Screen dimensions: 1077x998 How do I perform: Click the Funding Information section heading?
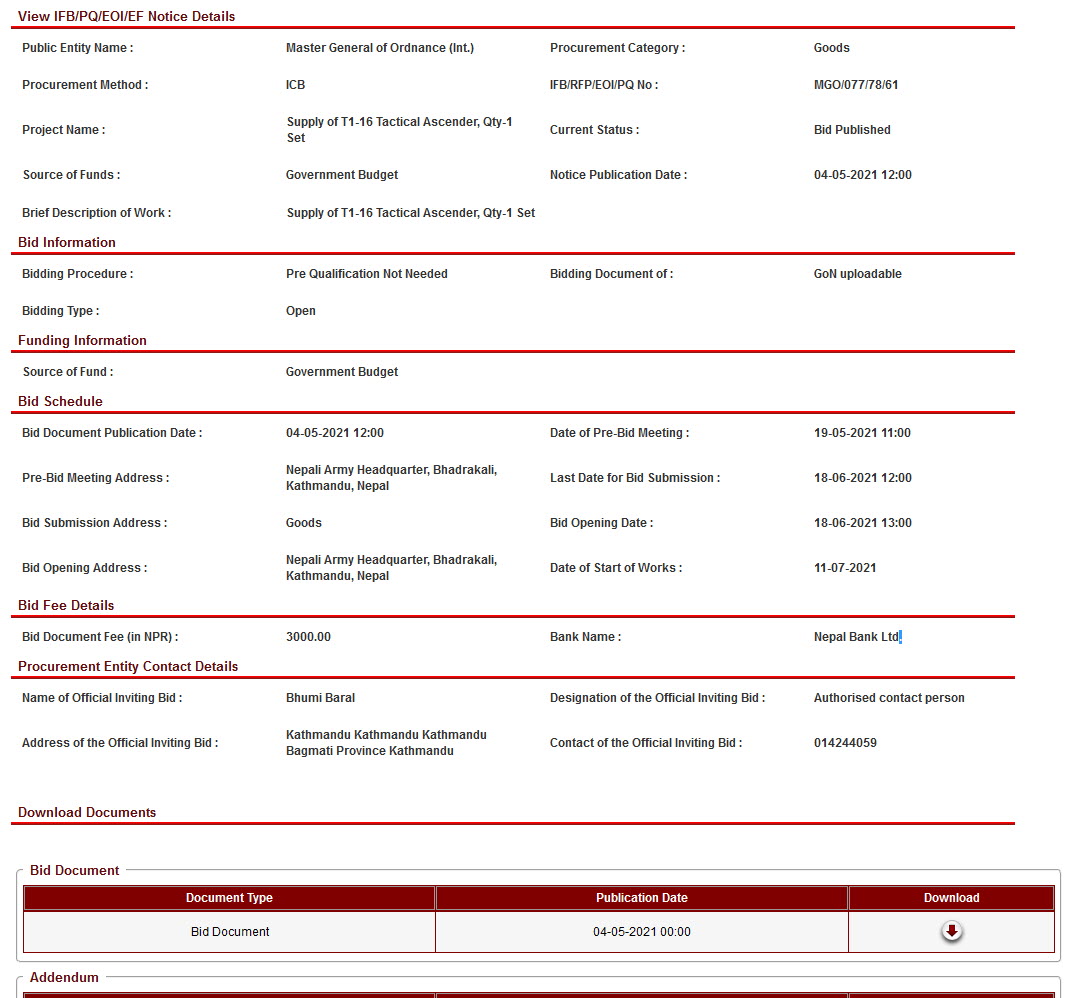82,340
